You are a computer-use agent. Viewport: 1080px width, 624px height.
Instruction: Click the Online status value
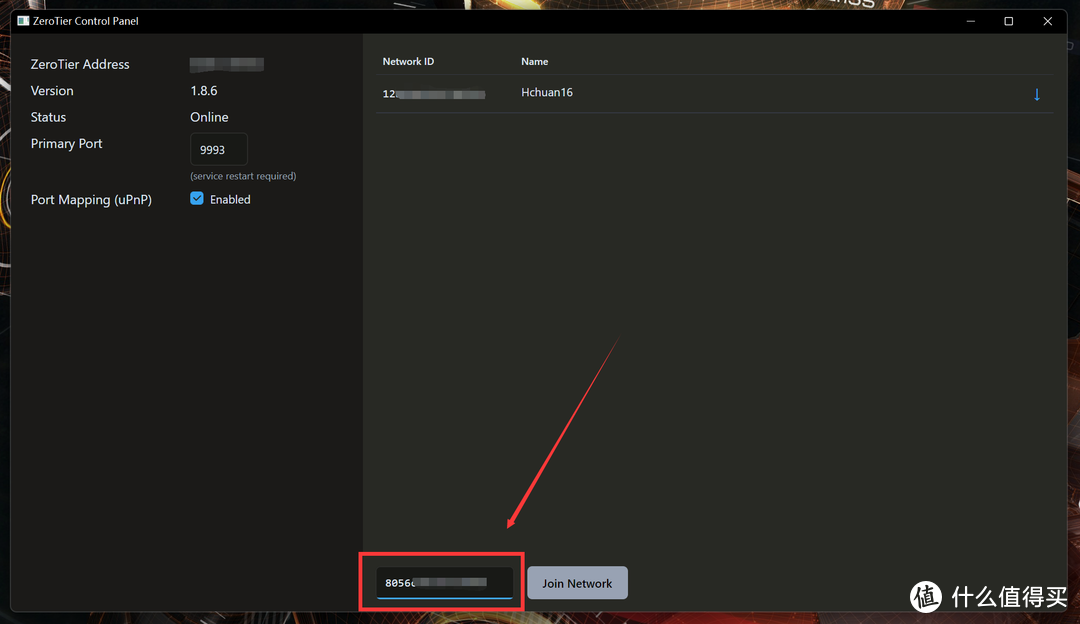pyautogui.click(x=209, y=117)
